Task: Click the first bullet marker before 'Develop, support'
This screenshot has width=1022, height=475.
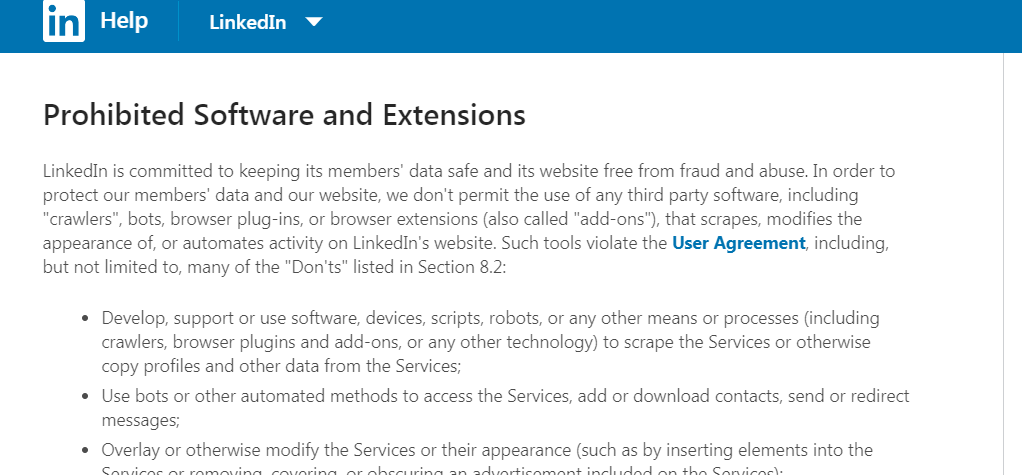Action: tap(84, 319)
